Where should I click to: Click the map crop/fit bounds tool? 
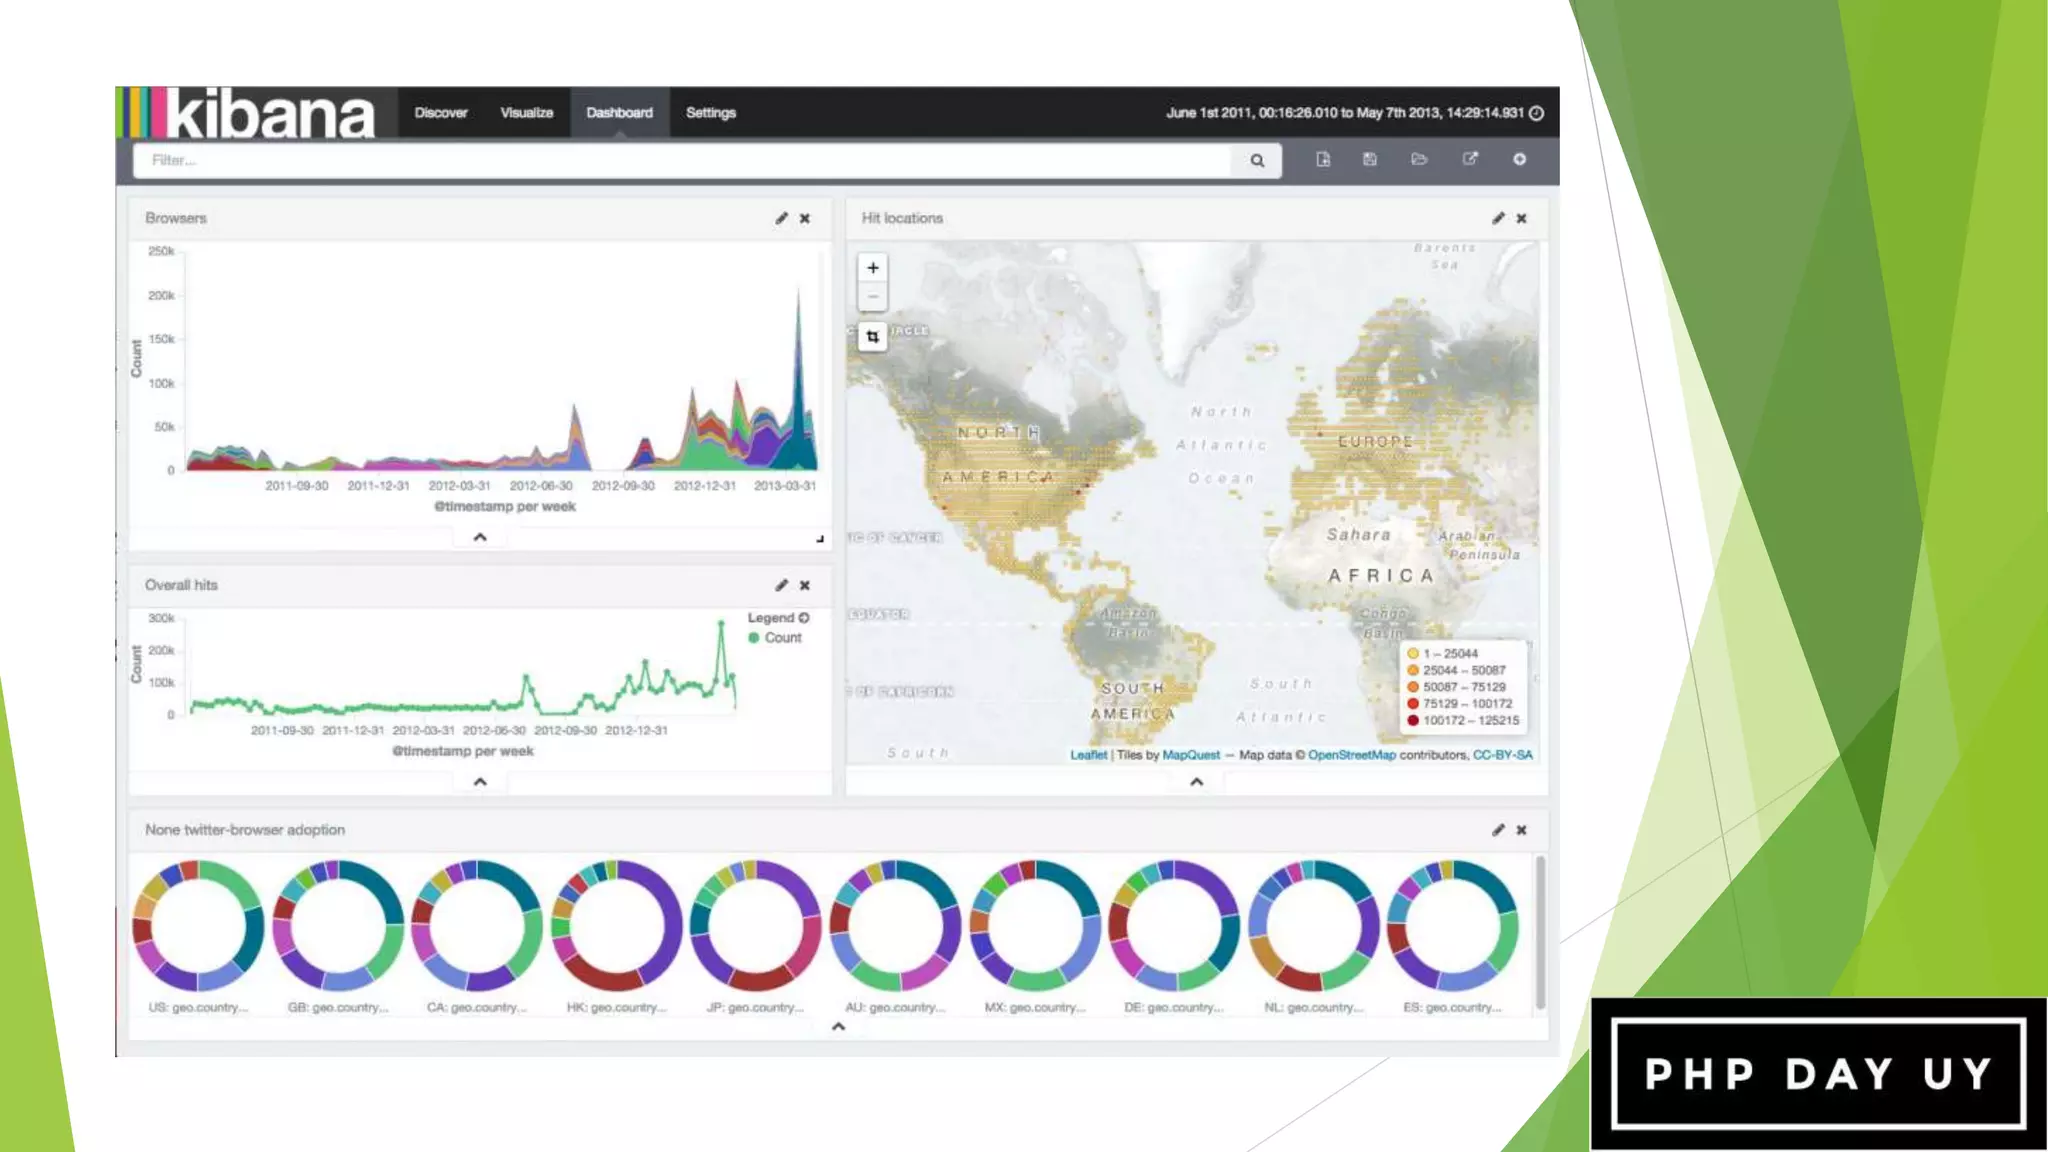click(x=873, y=337)
